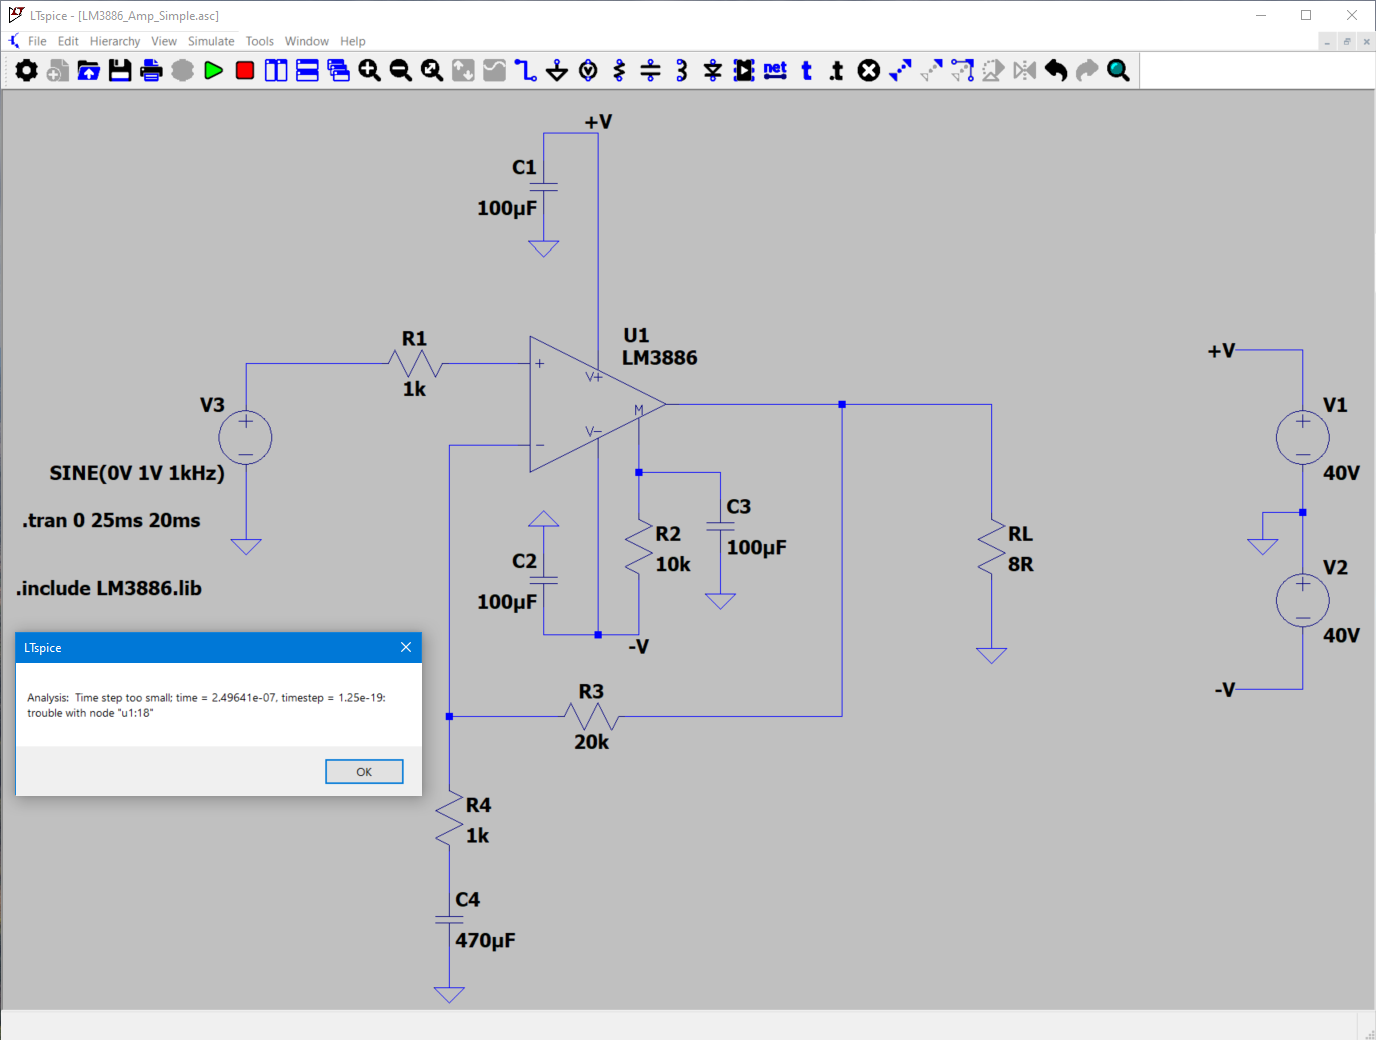Image resolution: width=1376 pixels, height=1040 pixels.
Task: Select the Diode placement tool
Action: coord(712,70)
